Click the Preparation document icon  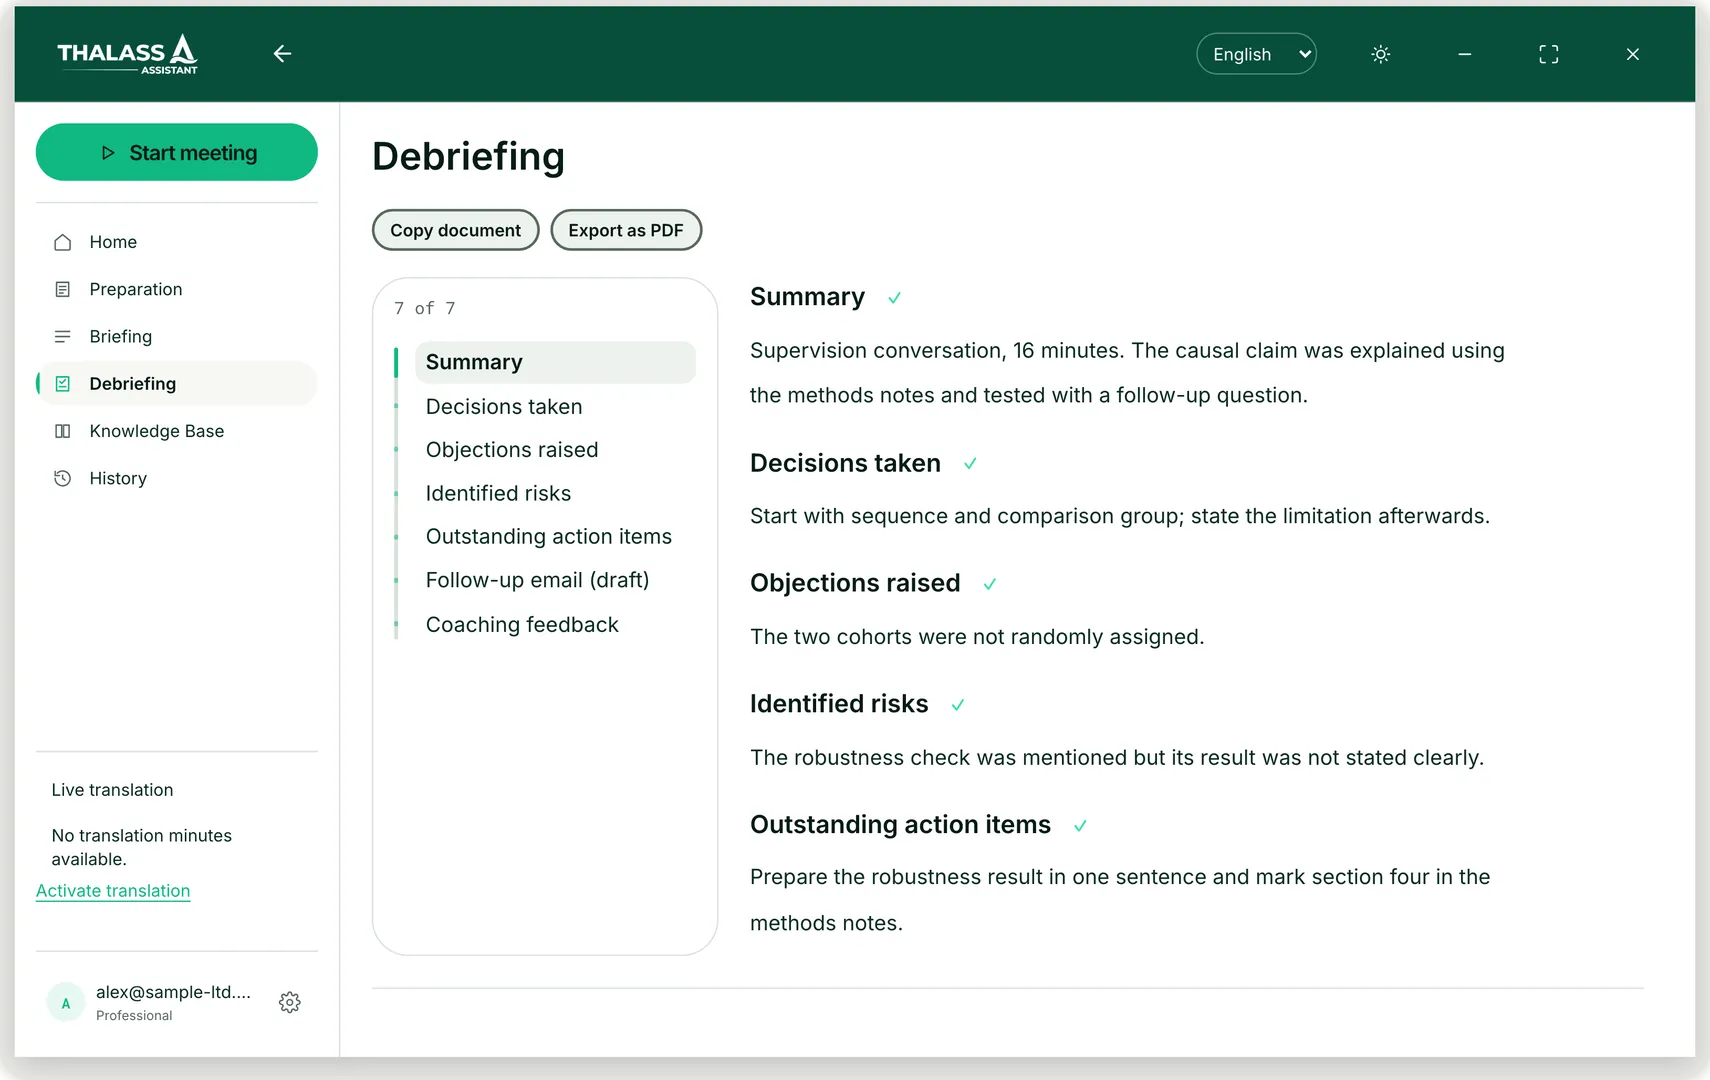[x=63, y=289]
